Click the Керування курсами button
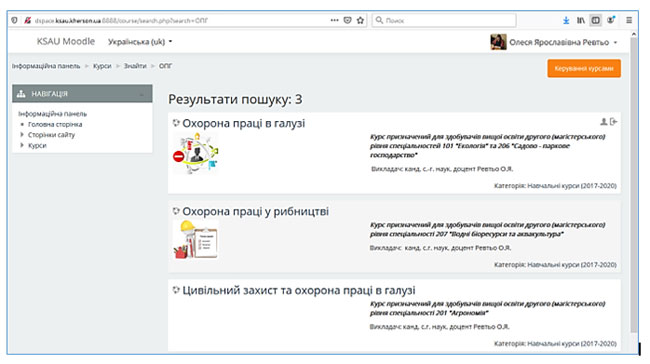The height and width of the screenshot is (364, 650). (x=584, y=68)
